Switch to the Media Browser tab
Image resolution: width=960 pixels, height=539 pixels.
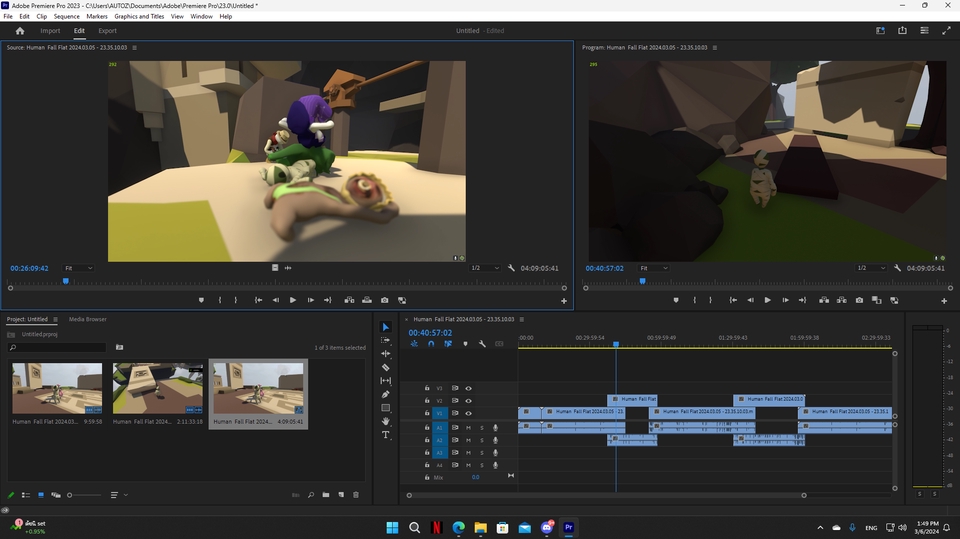(x=88, y=319)
